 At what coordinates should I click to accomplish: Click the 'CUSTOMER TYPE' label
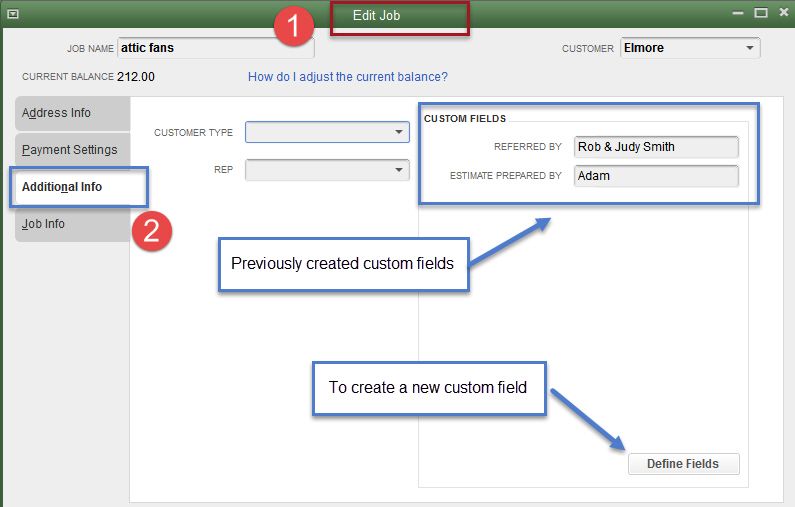pos(193,133)
